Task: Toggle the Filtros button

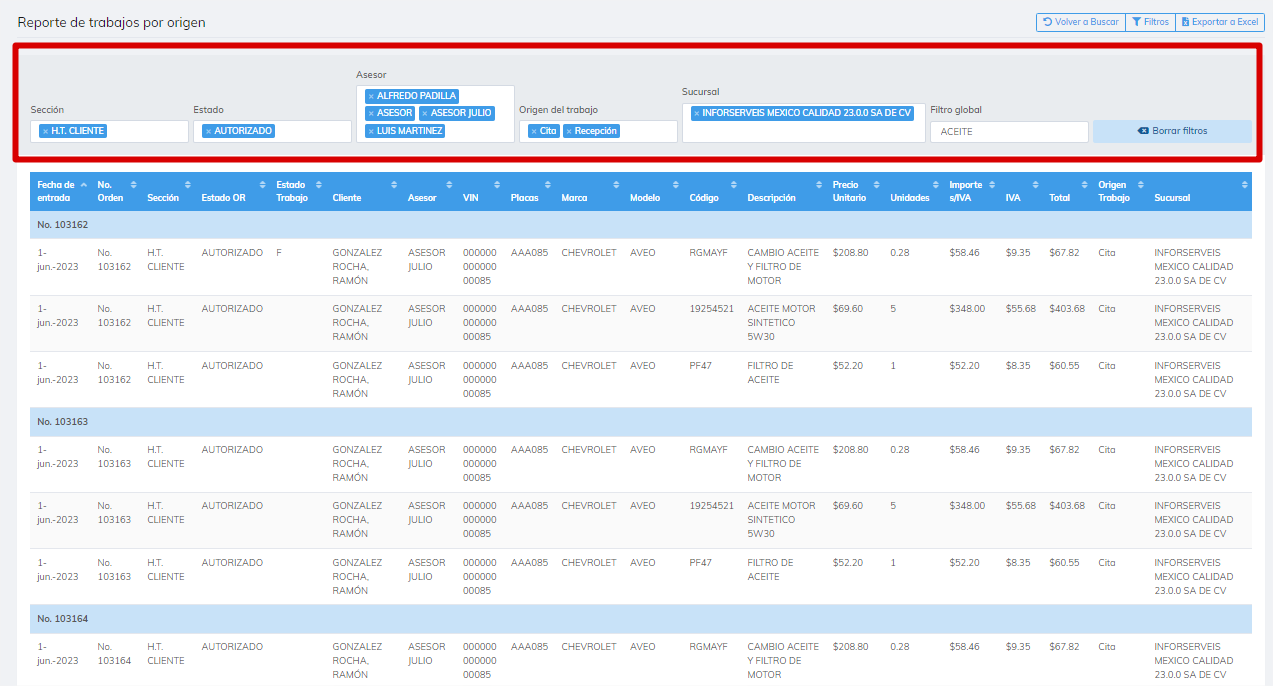Action: (1150, 22)
